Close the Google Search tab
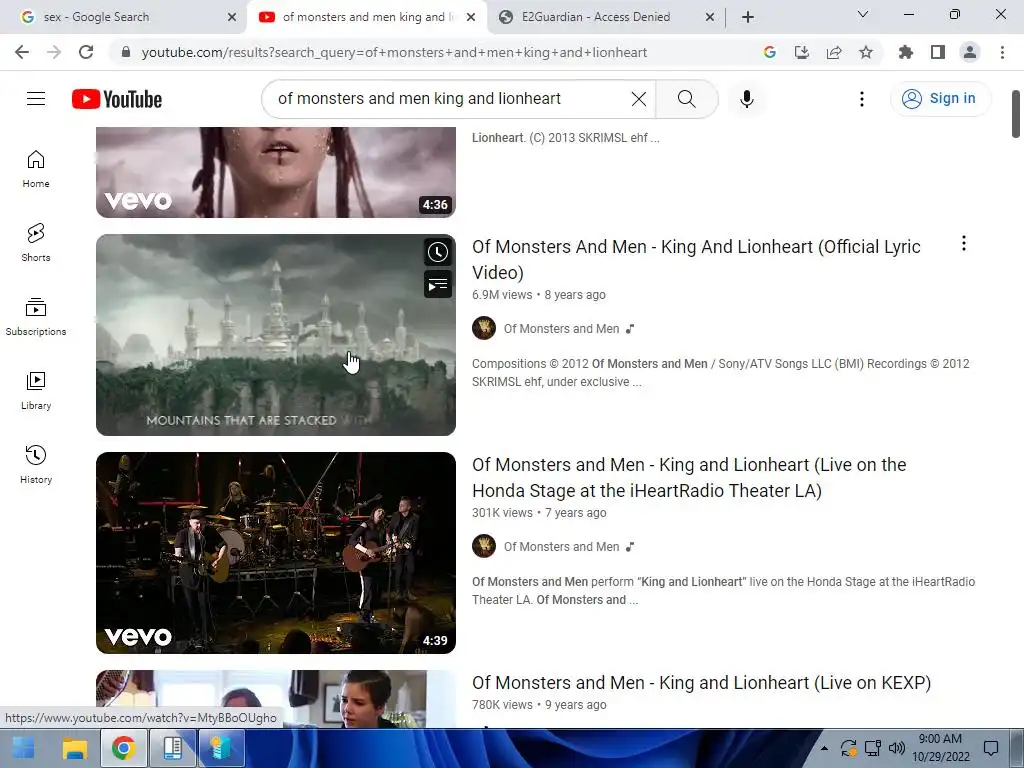 pos(232,17)
